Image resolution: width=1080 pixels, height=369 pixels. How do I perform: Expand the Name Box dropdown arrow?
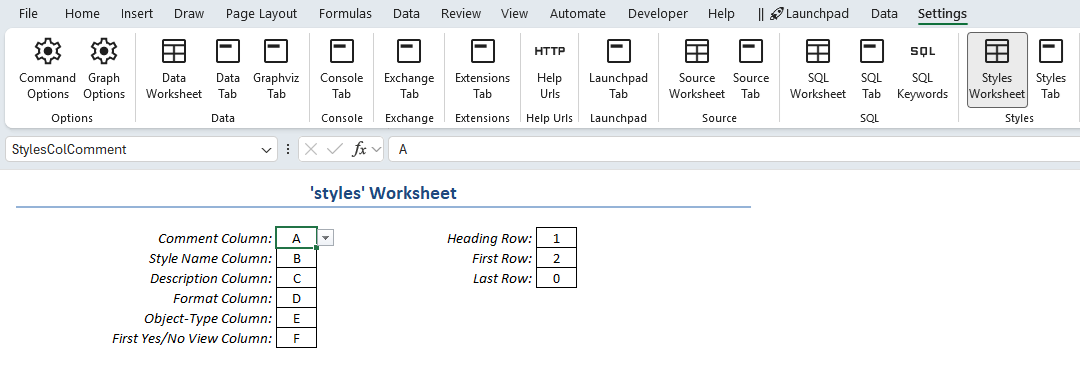tap(267, 149)
